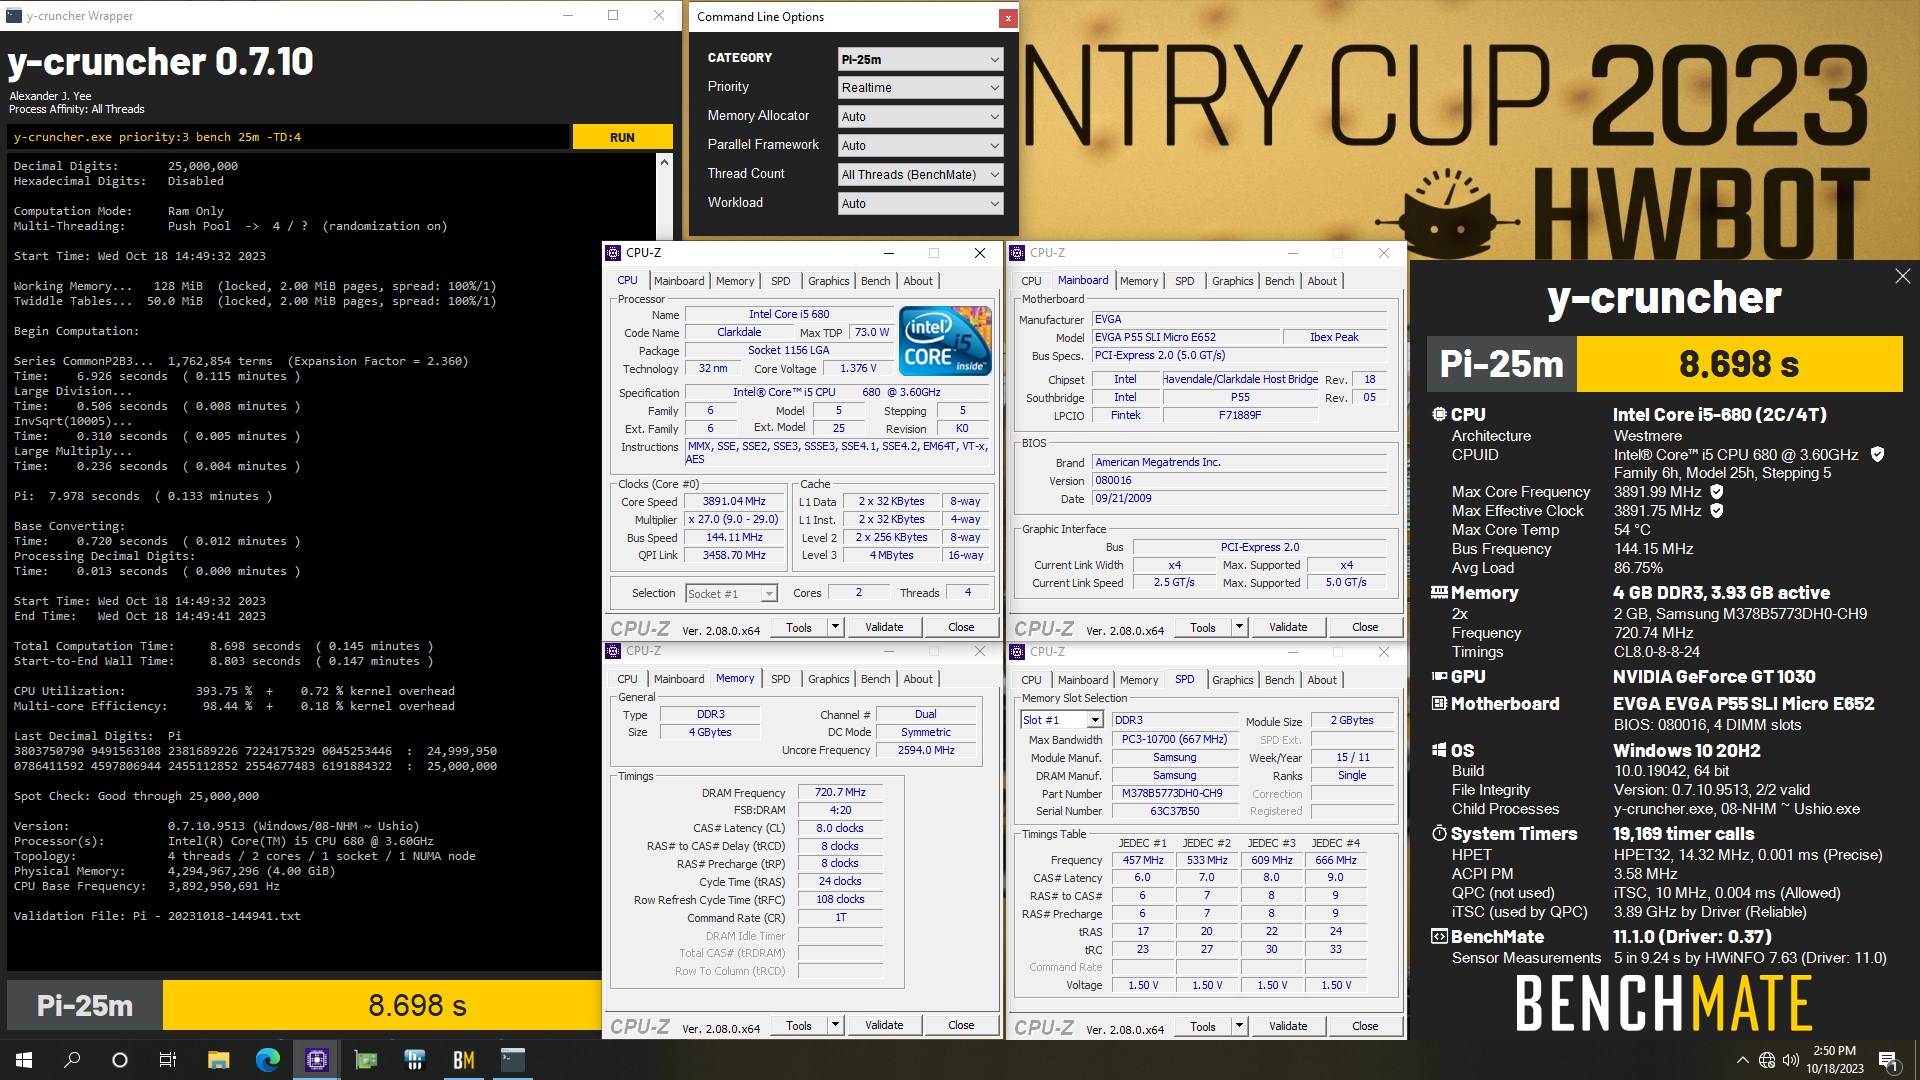
Task: Open the Socket #1 selection dropdown
Action: pyautogui.click(x=731, y=594)
